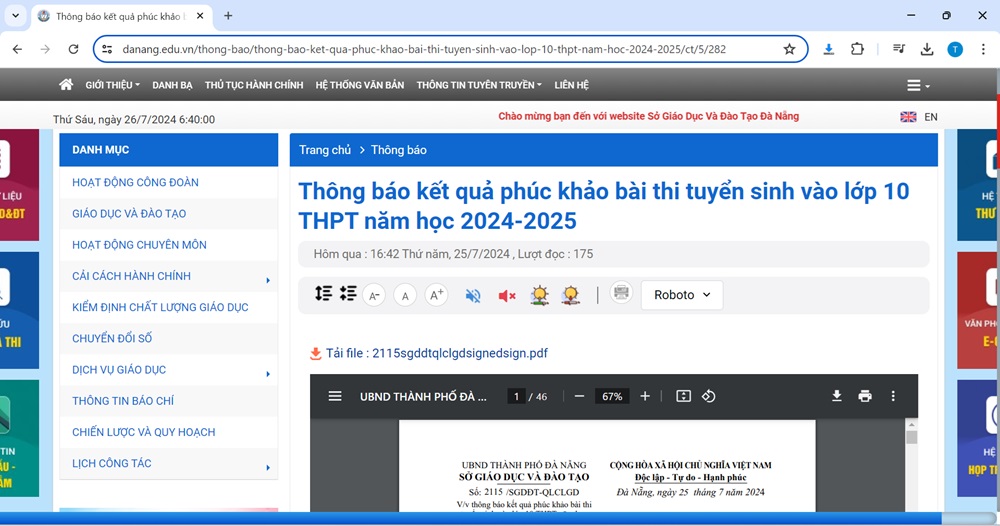Screen dimensions: 1000x526
Task: Zoom out the PDF with minus button
Action: point(579,396)
